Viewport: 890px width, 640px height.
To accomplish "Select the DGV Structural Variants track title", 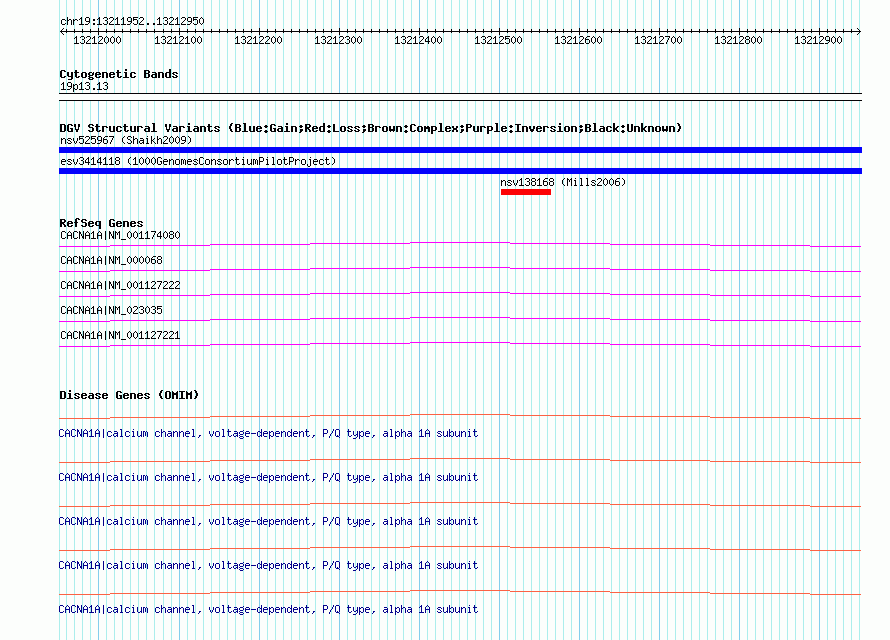I will pyautogui.click(x=370, y=128).
